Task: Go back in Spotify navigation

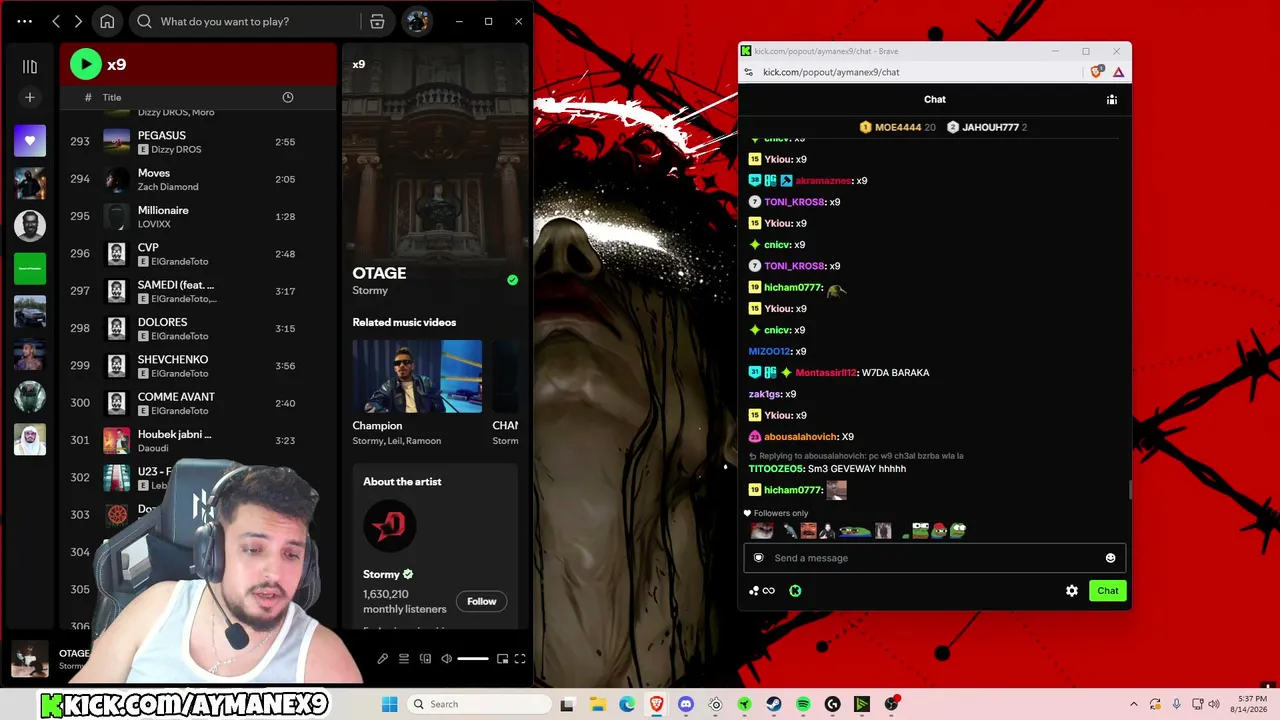Action: [56, 21]
